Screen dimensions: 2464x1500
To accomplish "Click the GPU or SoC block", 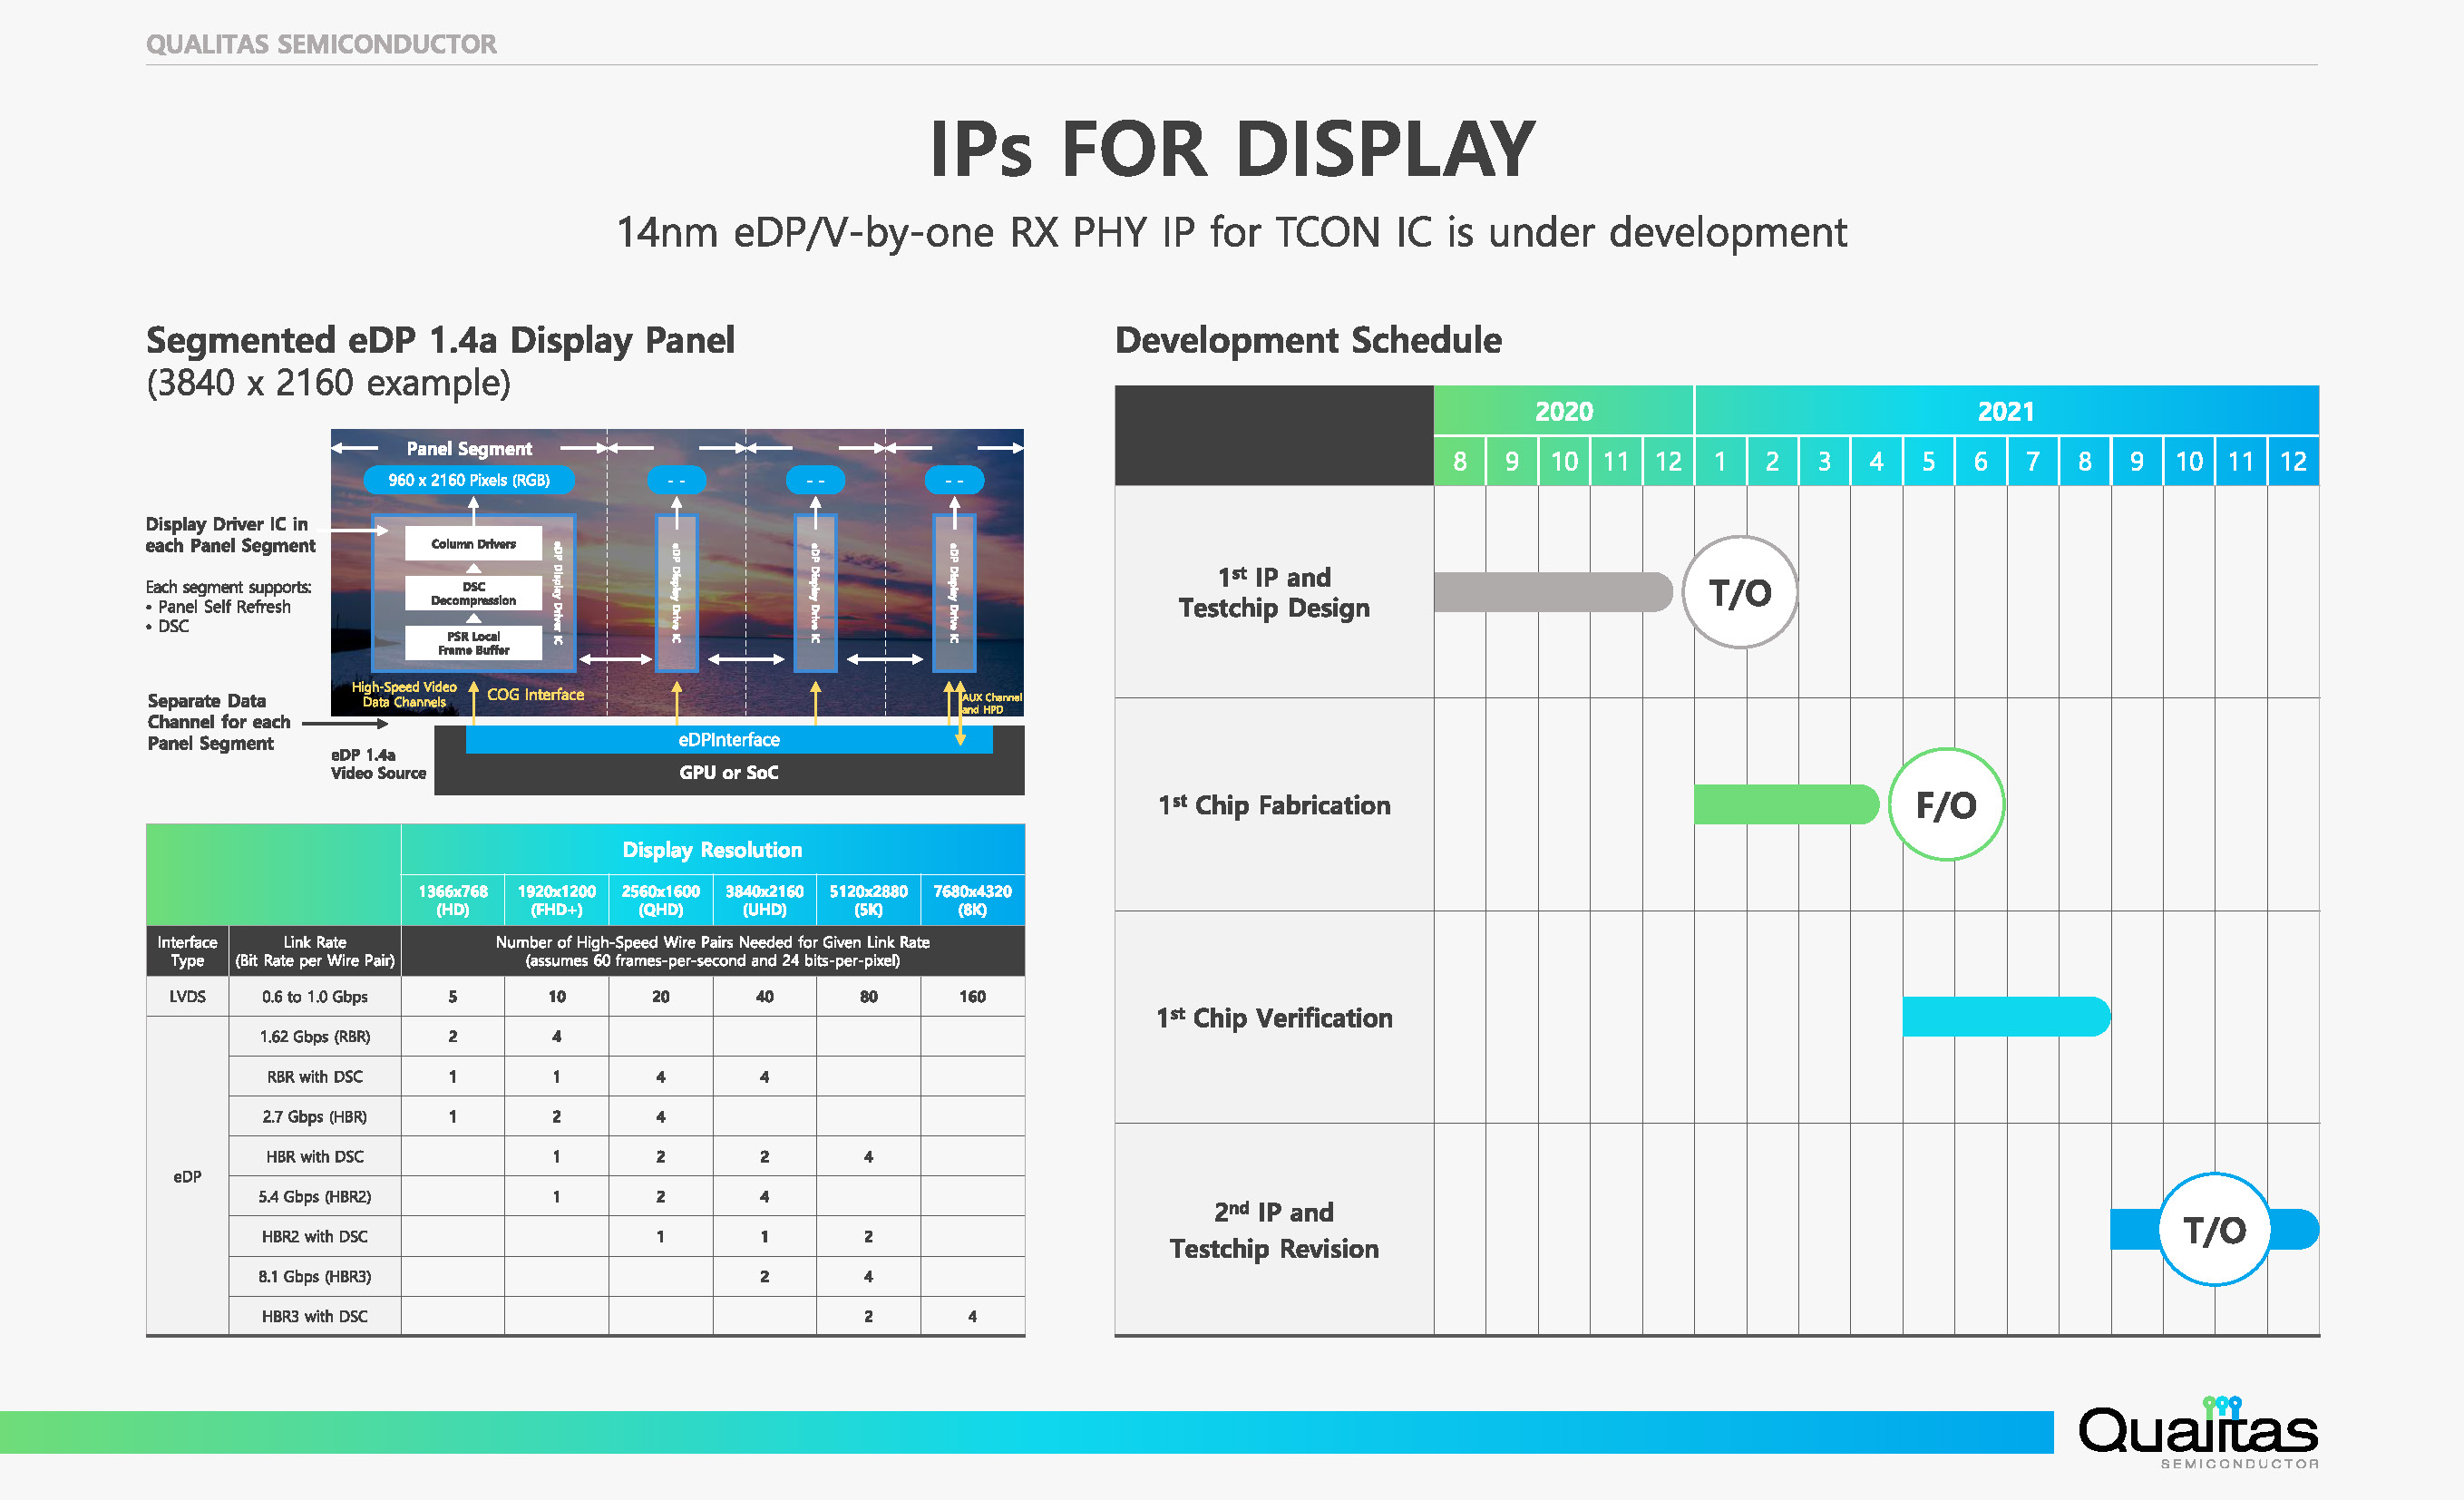I will (x=728, y=773).
